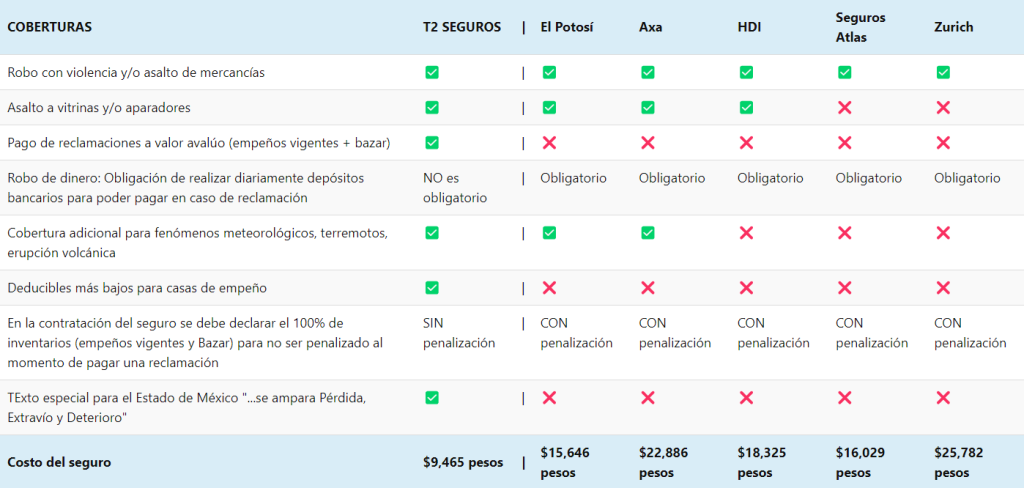The image size is (1024, 488).
Task: Click the Seguros Atlas column header
Action: pos(860,27)
